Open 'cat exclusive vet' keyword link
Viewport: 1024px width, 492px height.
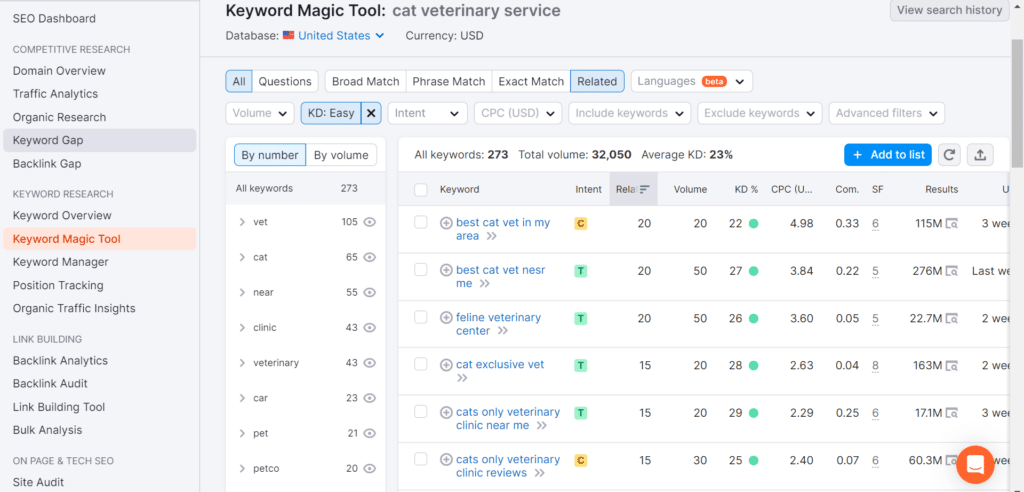click(500, 365)
